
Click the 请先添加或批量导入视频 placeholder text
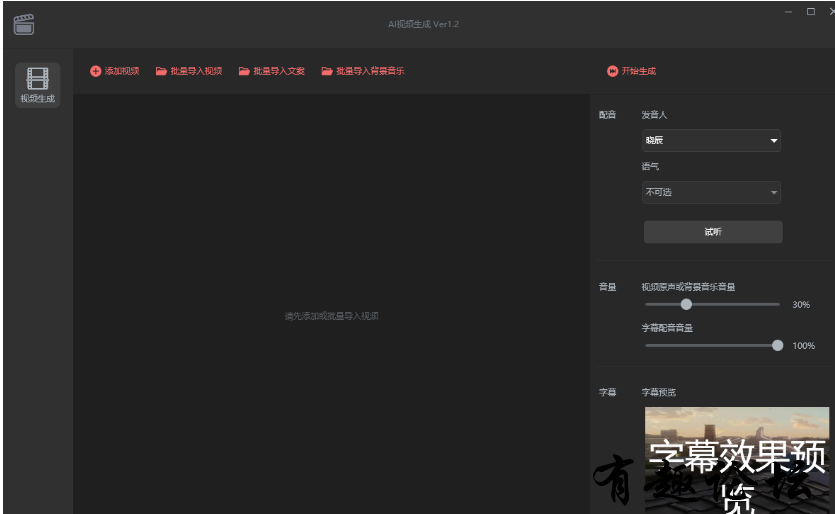pos(331,316)
